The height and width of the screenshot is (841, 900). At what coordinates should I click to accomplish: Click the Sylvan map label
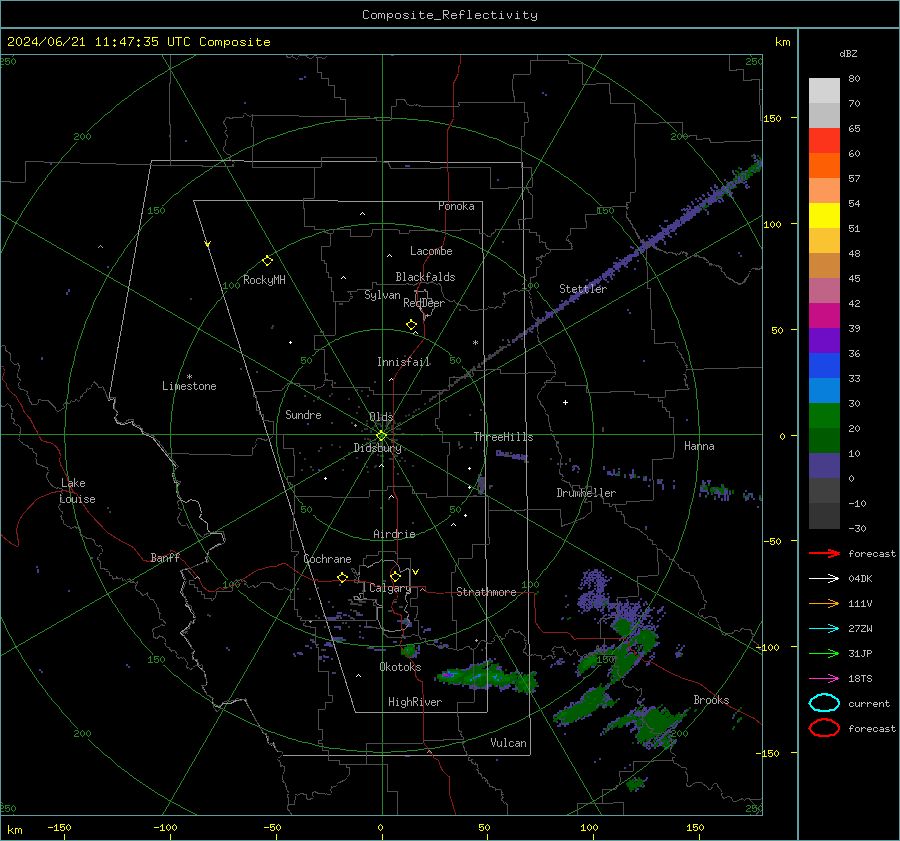tap(382, 296)
